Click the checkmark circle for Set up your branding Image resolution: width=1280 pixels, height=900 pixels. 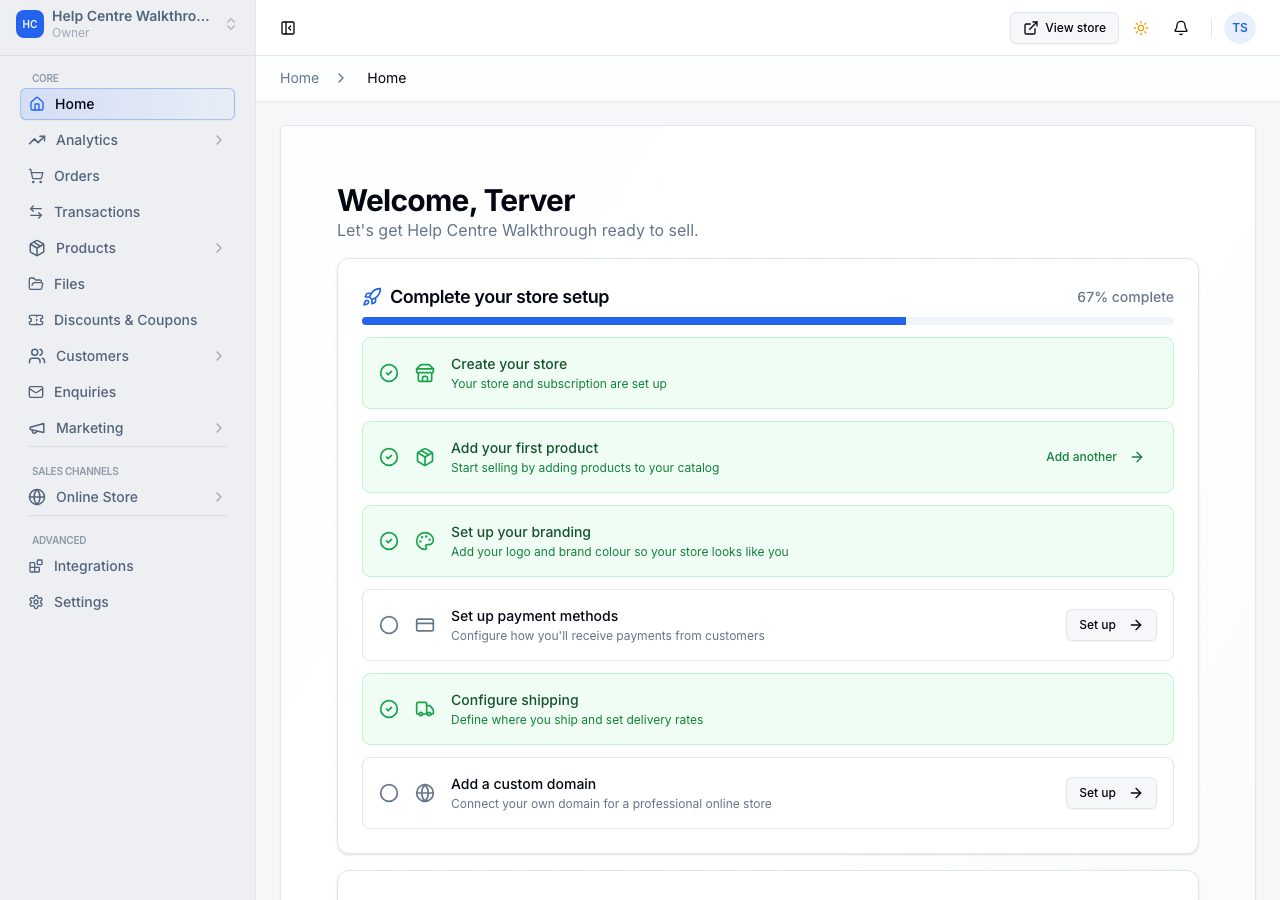(389, 541)
